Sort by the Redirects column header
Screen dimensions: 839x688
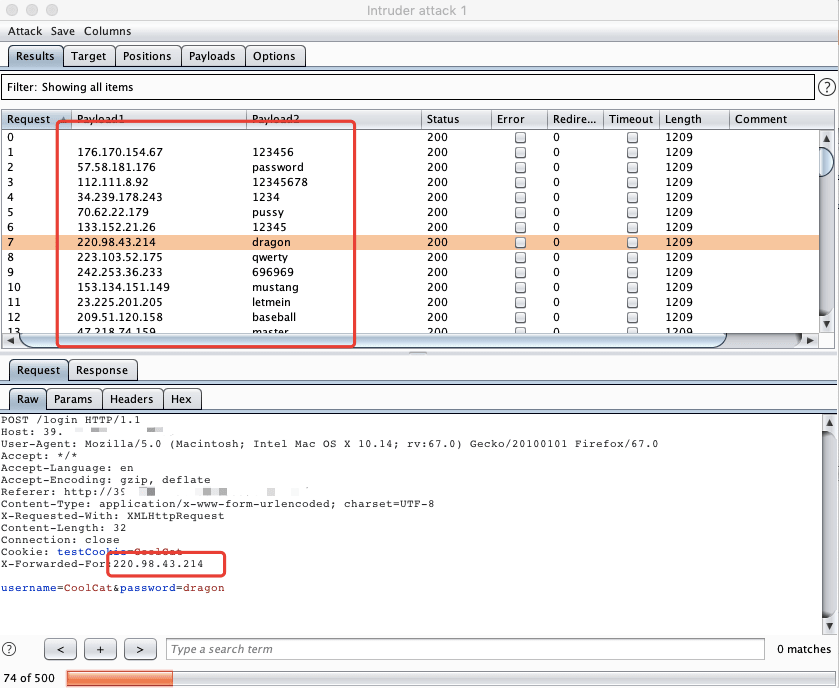[x=575, y=119]
